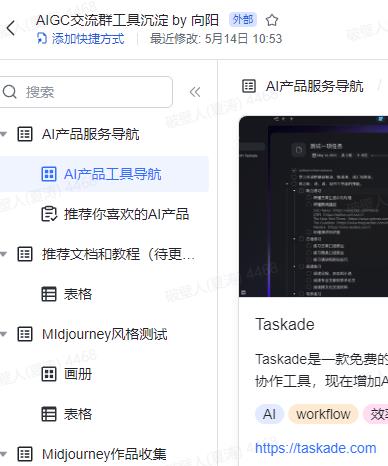This screenshot has height=466, width=388.
Task: Collapse the sidebar with double chevron
Action: [x=195, y=92]
